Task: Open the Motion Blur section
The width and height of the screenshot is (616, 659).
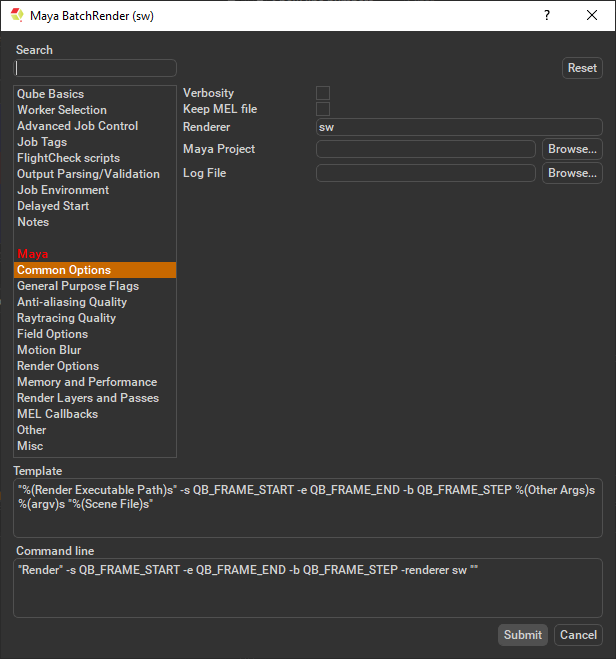Action: click(49, 350)
